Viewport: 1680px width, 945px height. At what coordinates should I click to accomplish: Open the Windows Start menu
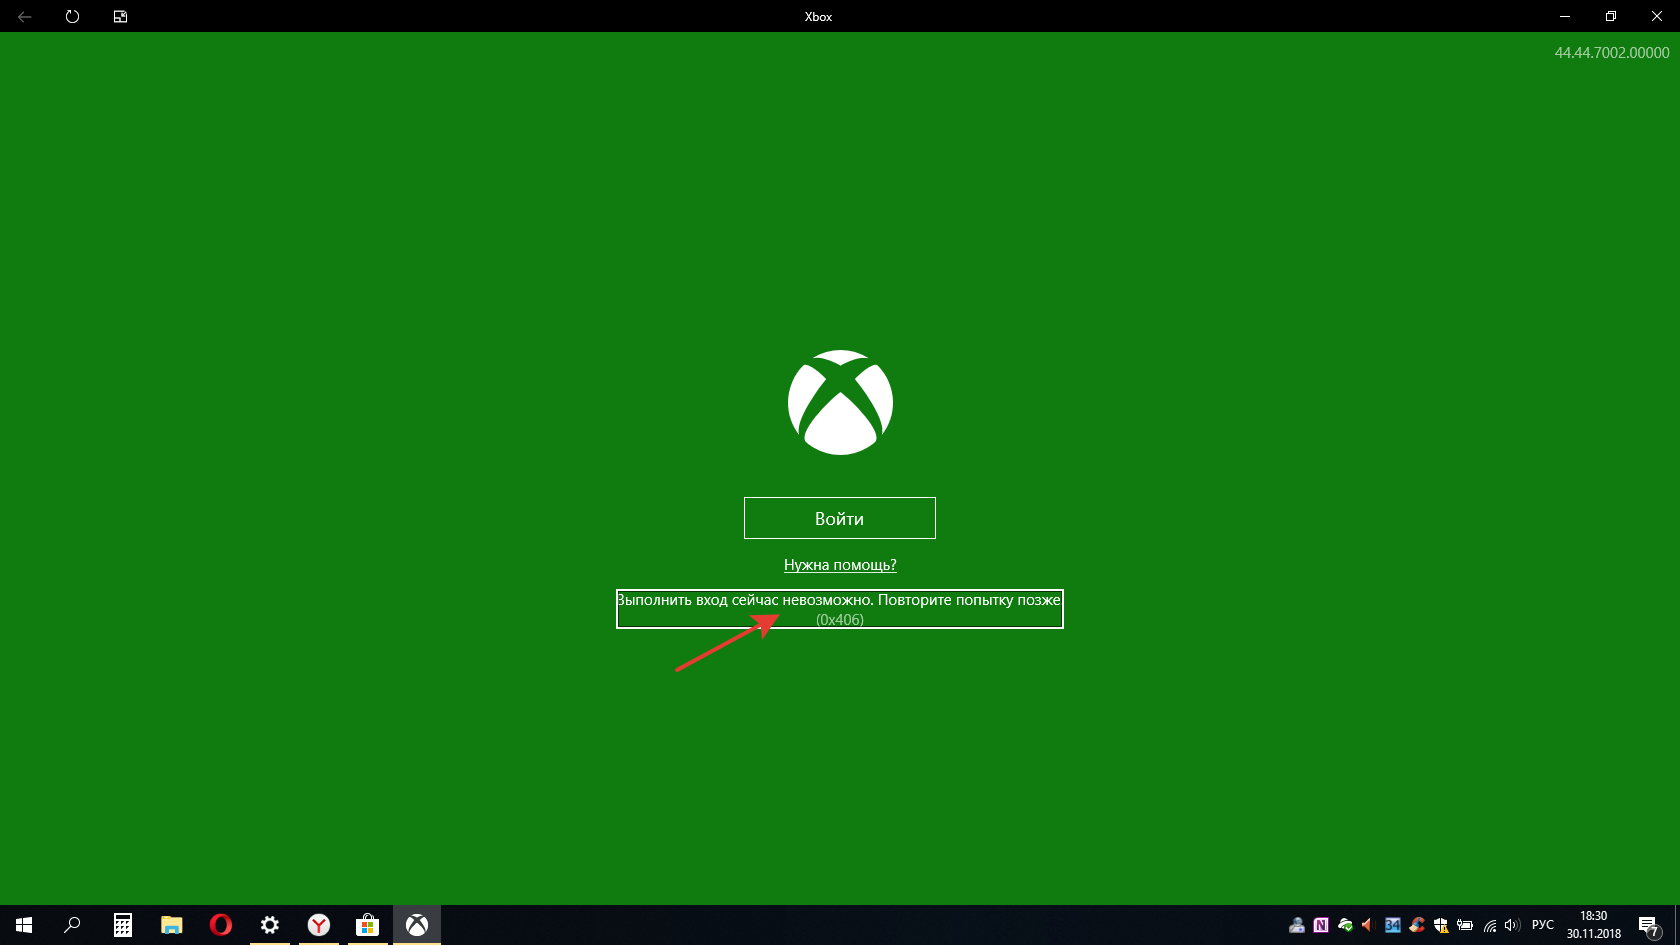pyautogui.click(x=24, y=925)
